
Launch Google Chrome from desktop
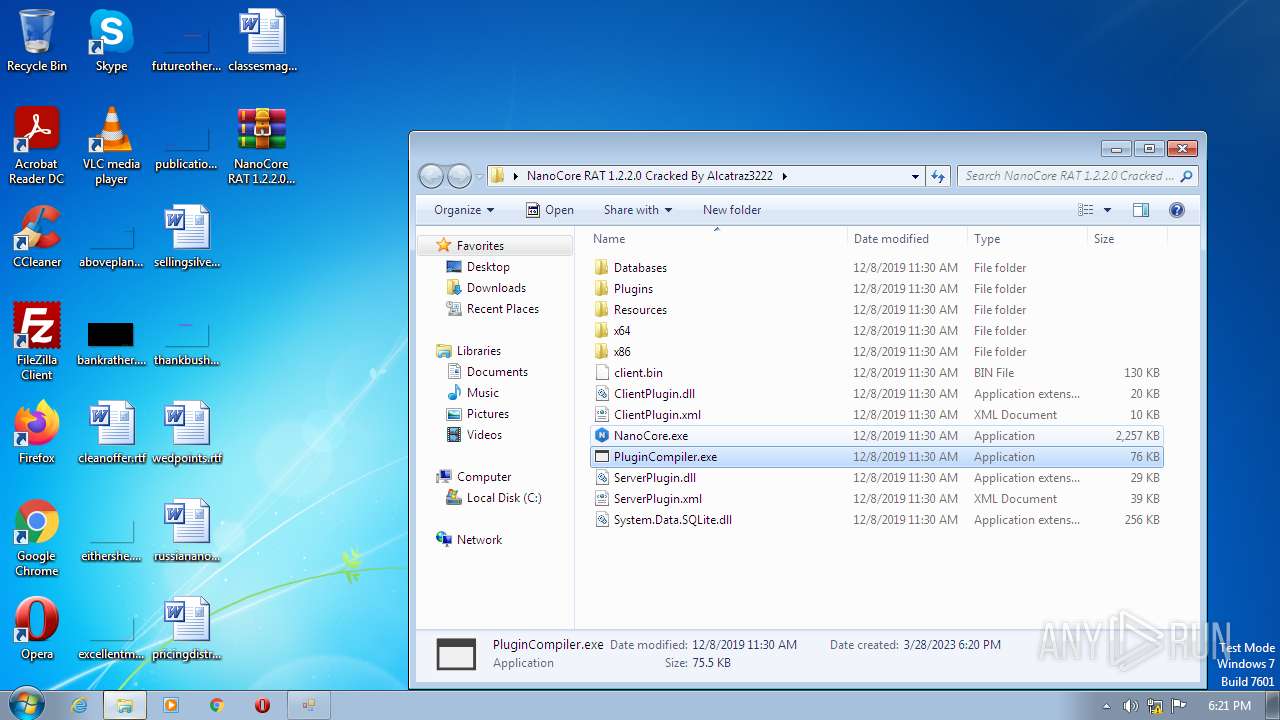coord(37,538)
